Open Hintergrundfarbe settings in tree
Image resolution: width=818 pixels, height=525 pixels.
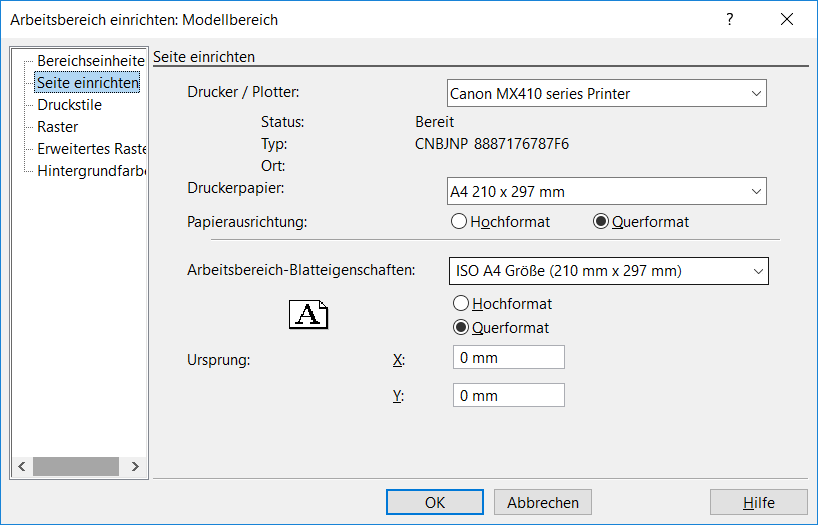(x=91, y=171)
